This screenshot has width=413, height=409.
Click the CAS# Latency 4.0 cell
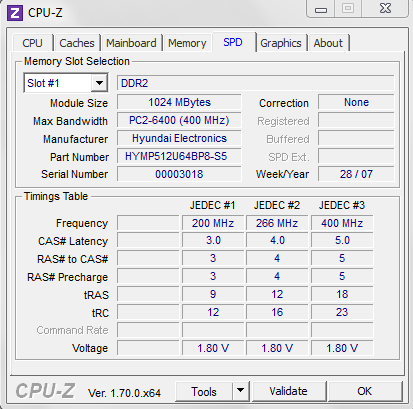tap(277, 241)
